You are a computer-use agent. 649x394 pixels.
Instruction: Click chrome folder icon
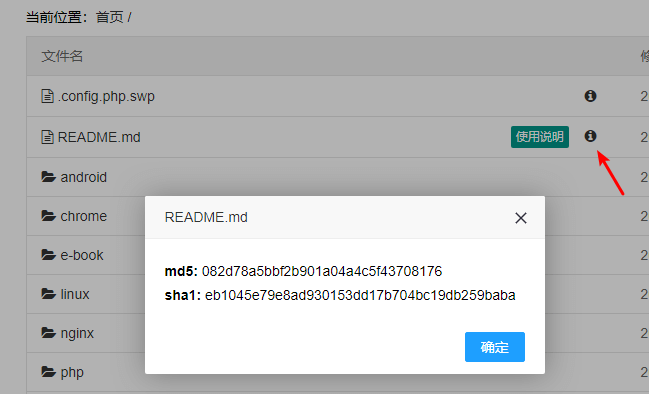tap(48, 216)
